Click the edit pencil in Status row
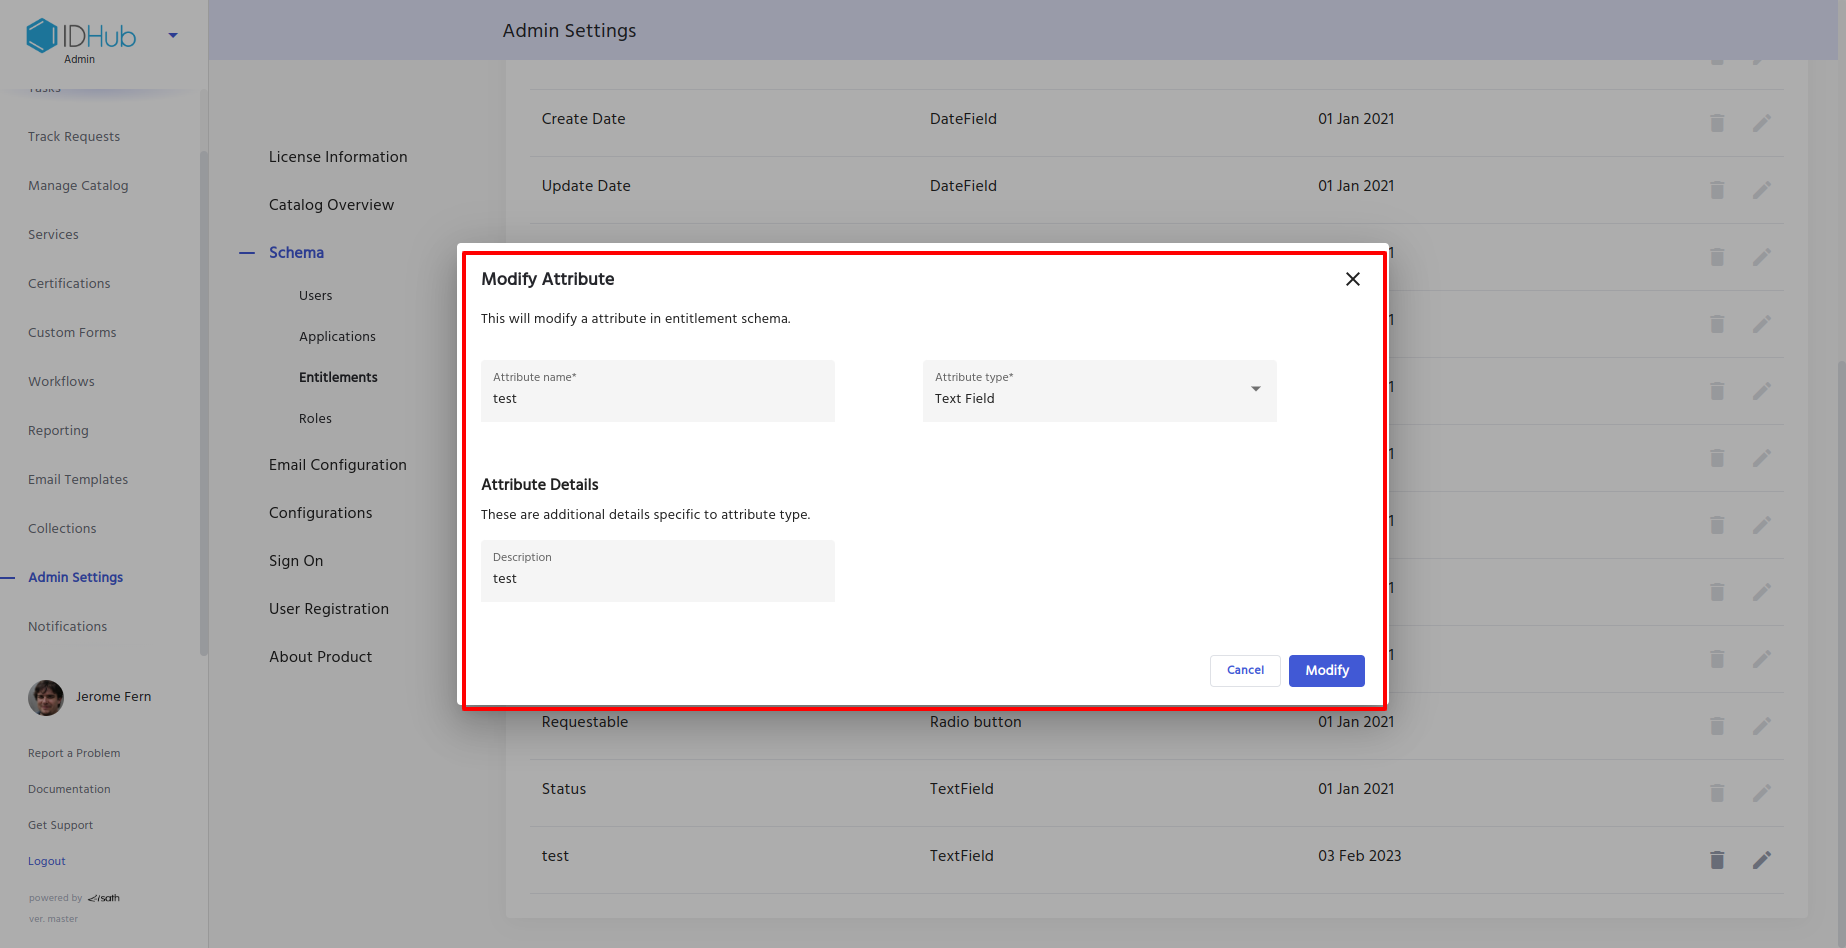 [1762, 793]
